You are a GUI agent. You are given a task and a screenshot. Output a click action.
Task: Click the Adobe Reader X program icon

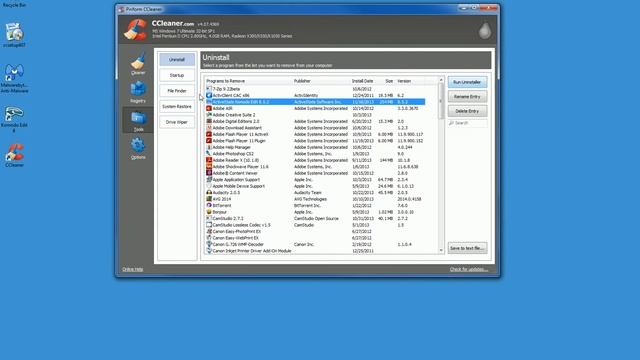[x=209, y=160]
